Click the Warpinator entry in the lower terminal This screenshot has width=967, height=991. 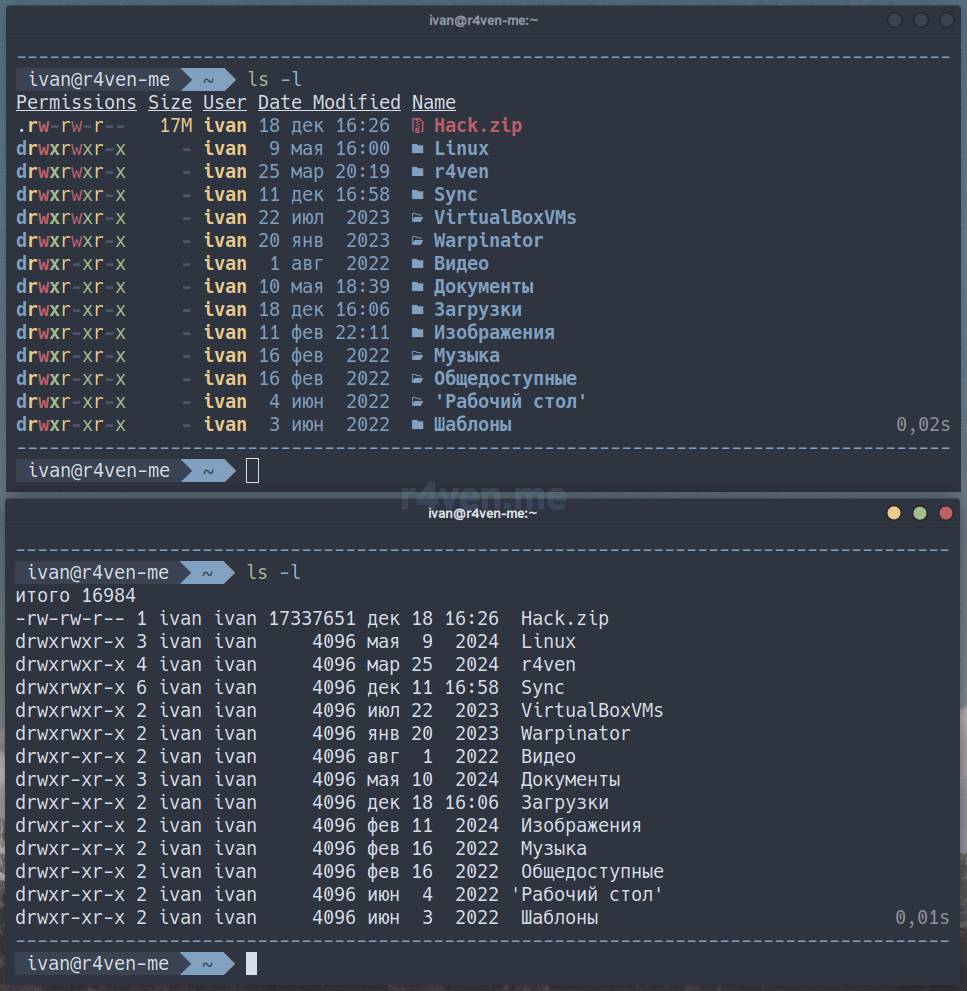575,734
